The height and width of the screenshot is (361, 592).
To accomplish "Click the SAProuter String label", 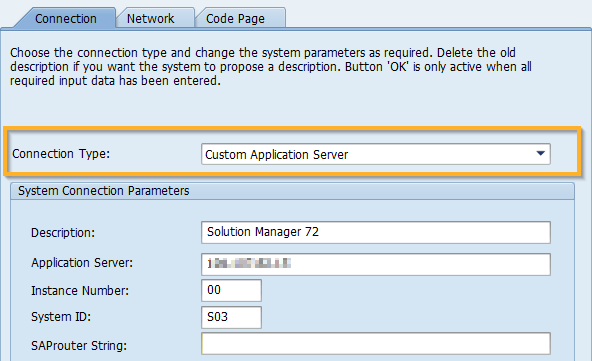I will [x=79, y=346].
